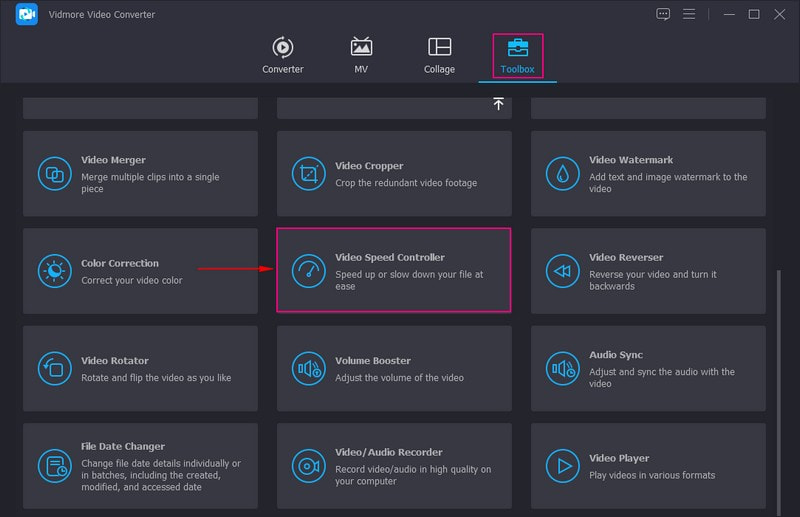Click the Video Merger icon
Screen dimensions: 800x517
tap(54, 173)
